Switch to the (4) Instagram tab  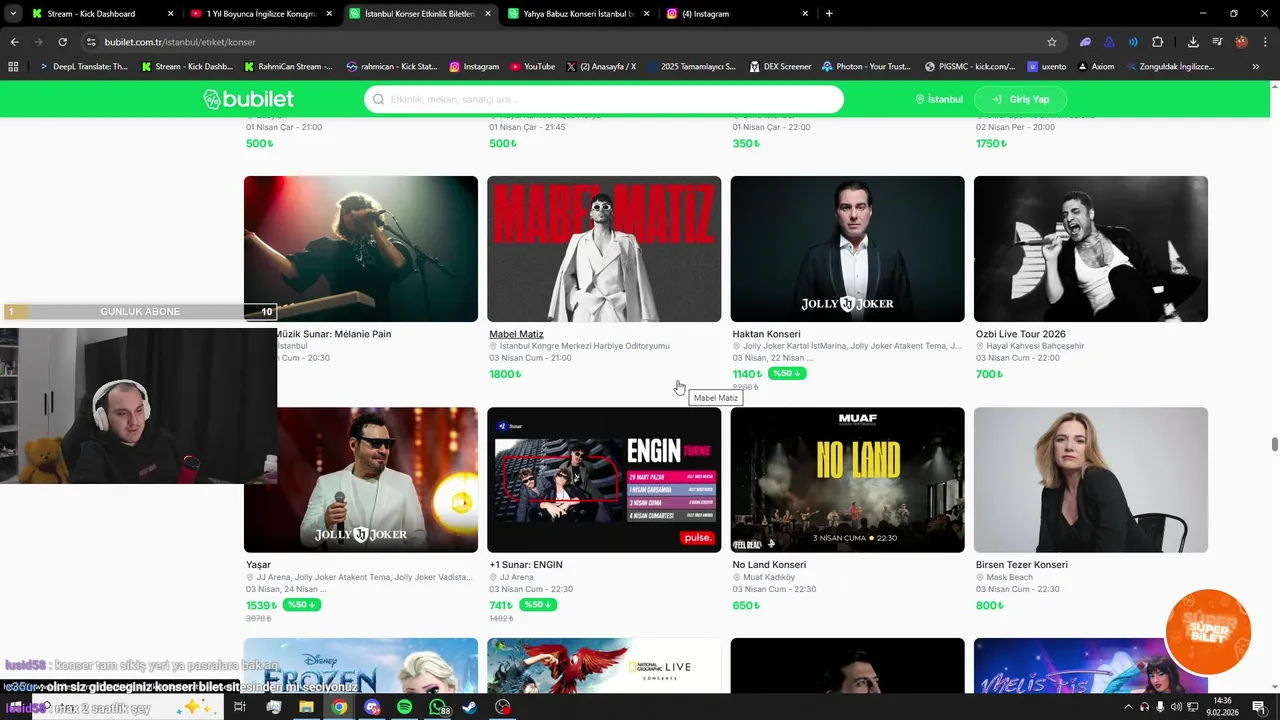pos(737,14)
